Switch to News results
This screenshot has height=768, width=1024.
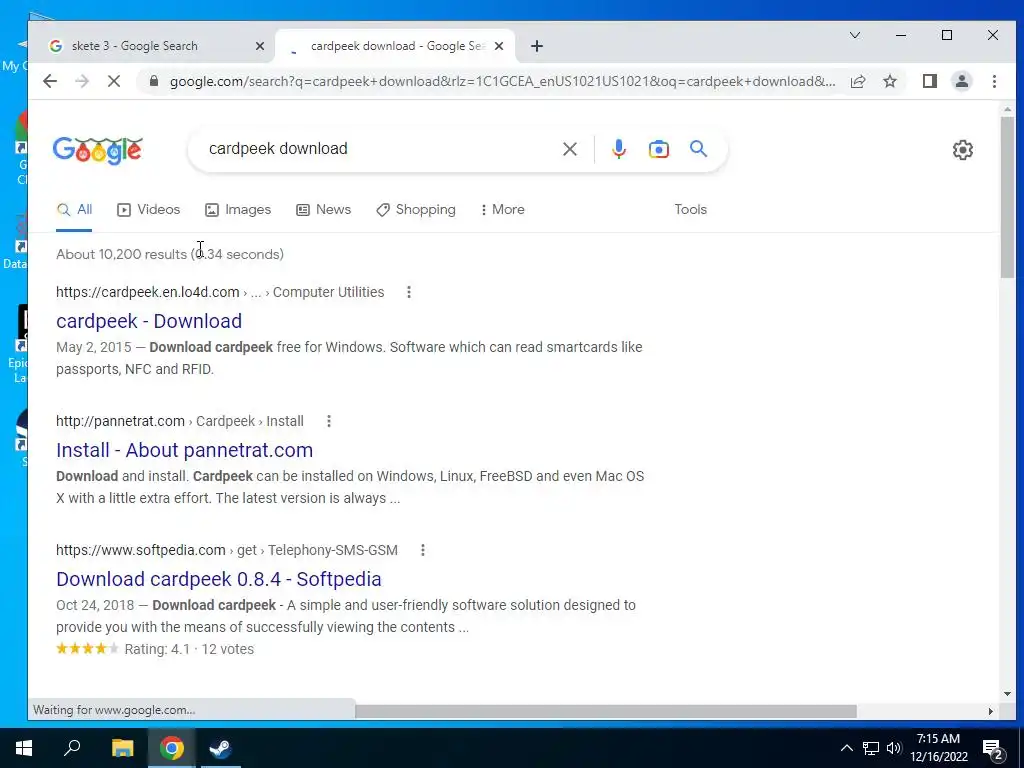click(x=323, y=210)
